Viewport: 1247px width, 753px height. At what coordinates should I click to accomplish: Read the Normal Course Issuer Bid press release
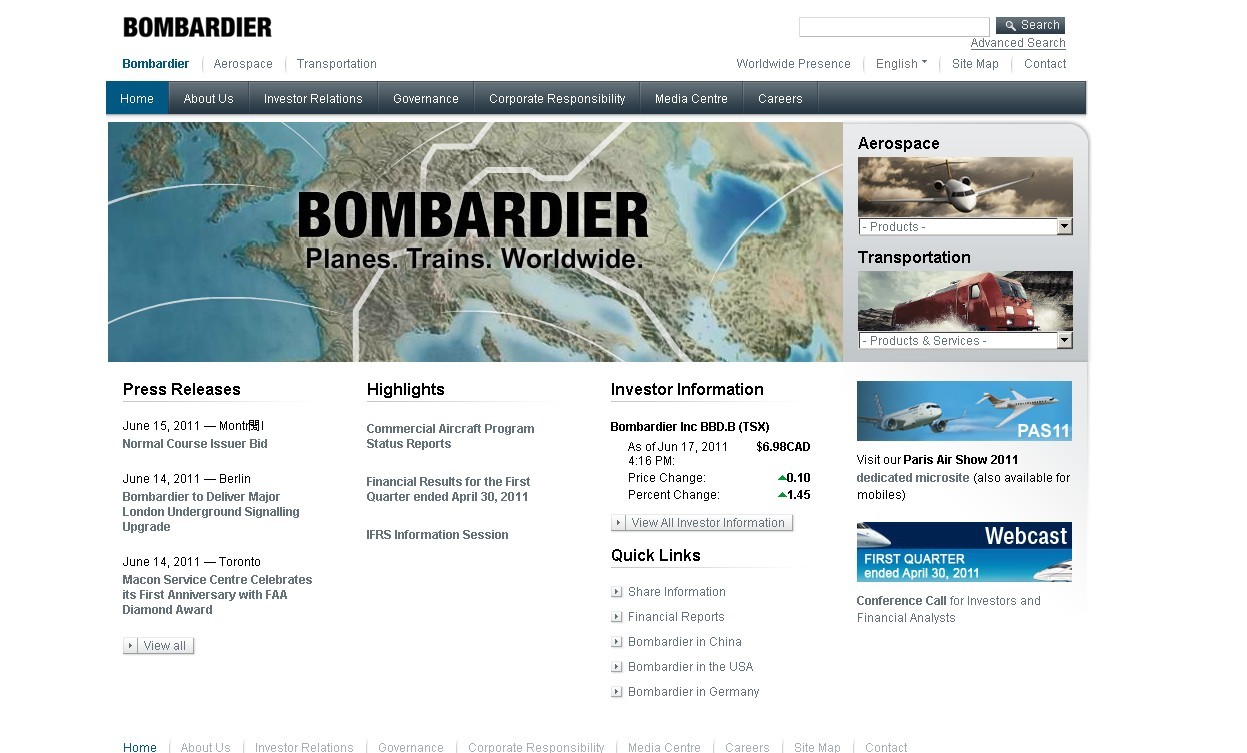[x=195, y=444]
